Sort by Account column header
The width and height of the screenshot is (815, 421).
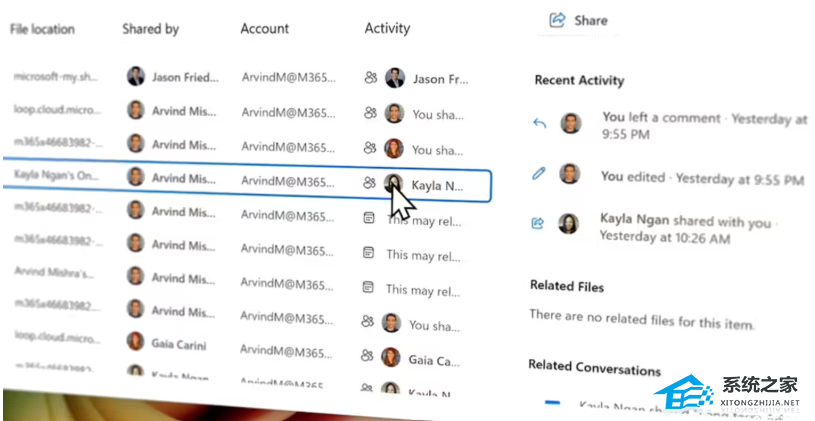(x=265, y=29)
